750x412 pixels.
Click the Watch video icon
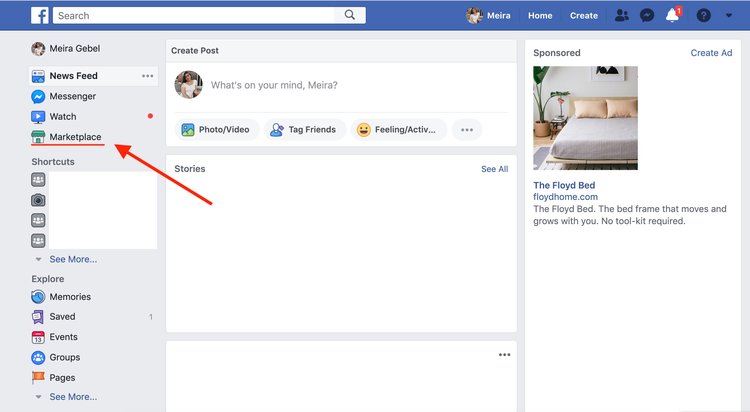(38, 117)
